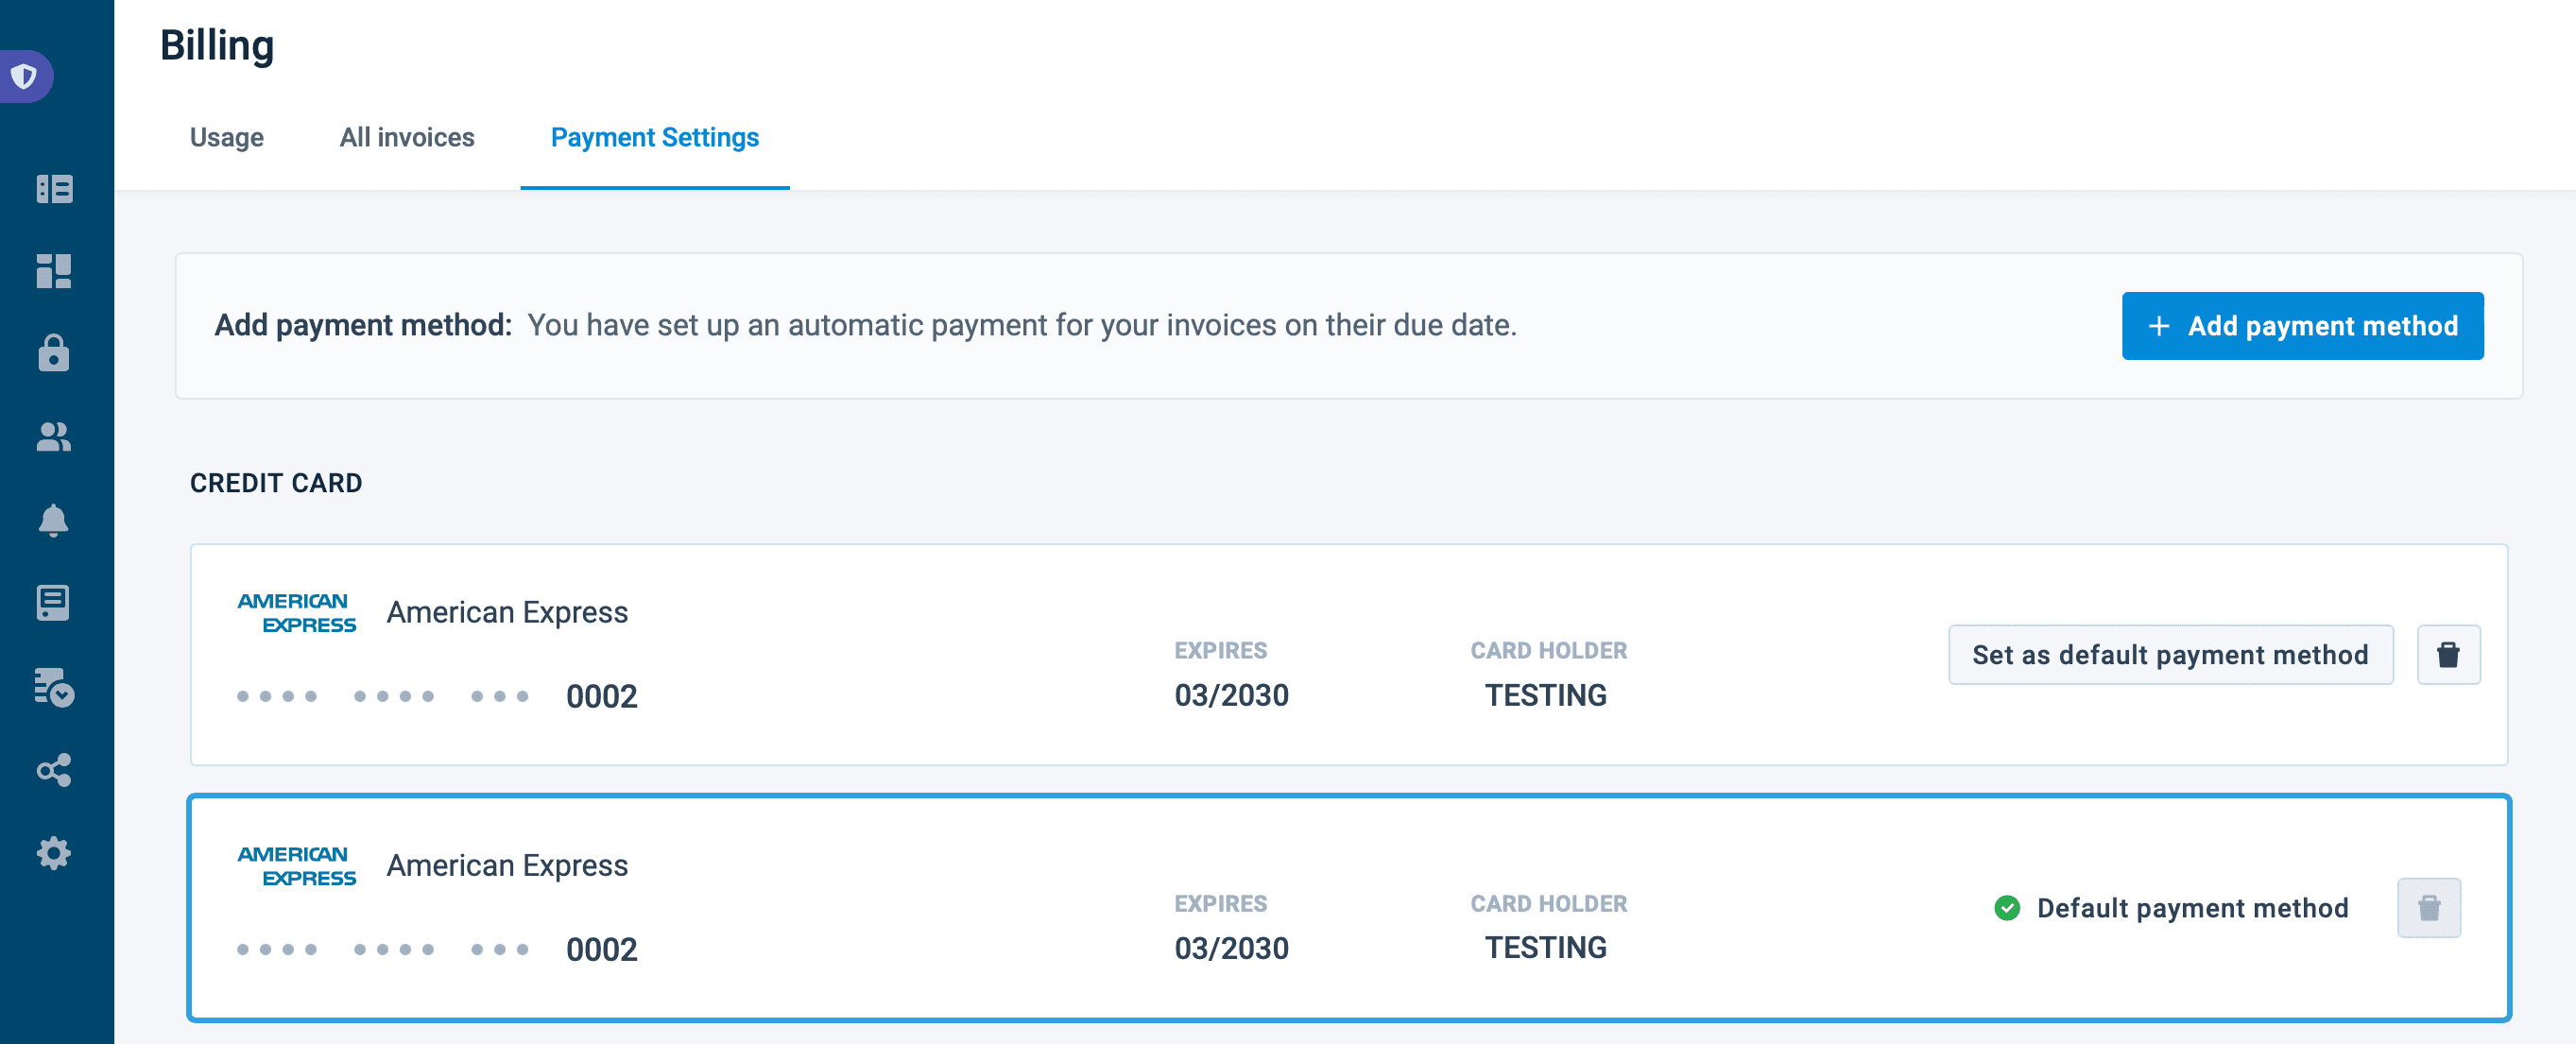Click the share nodes sidebar icon
This screenshot has height=1044, width=2576.
54,770
